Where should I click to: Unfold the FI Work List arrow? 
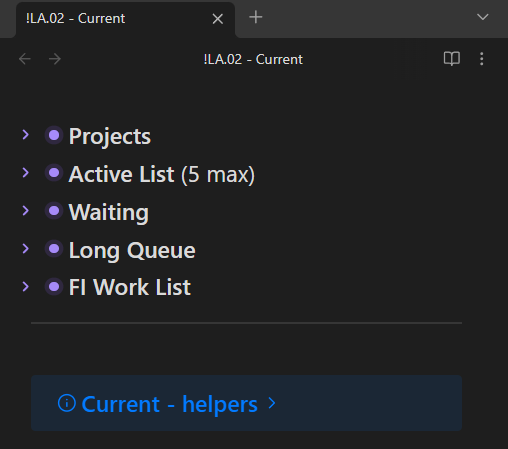tap(26, 287)
